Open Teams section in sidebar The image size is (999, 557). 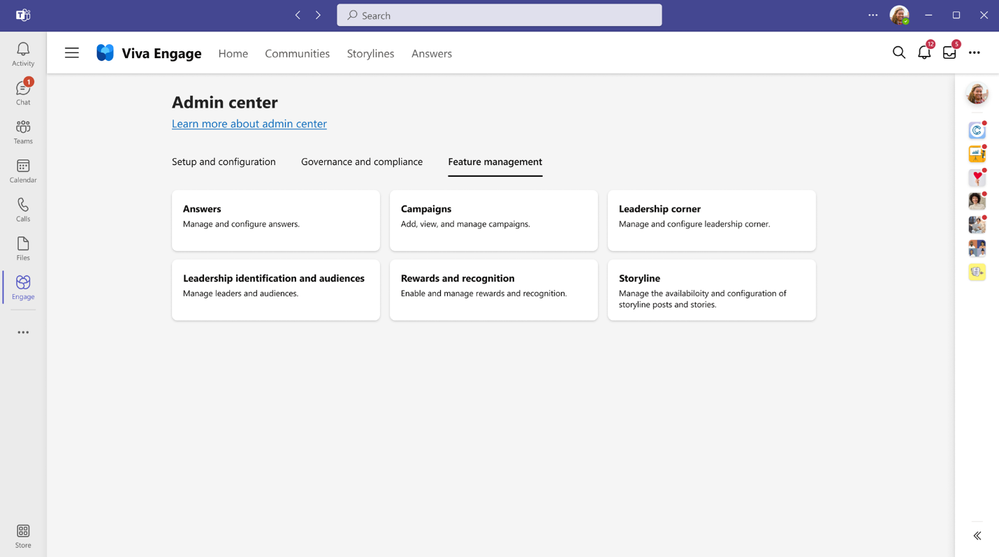pyautogui.click(x=23, y=131)
